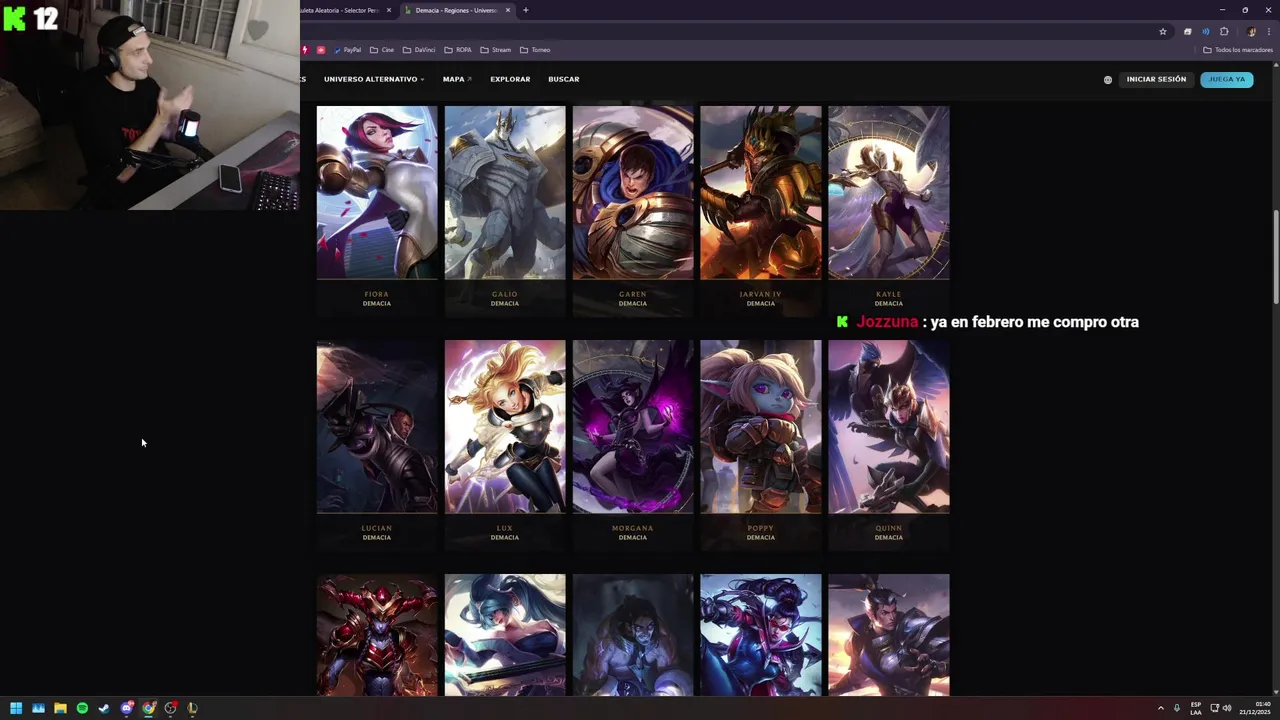The width and height of the screenshot is (1280, 720).
Task: Open the Lux champion card
Action: (505, 445)
